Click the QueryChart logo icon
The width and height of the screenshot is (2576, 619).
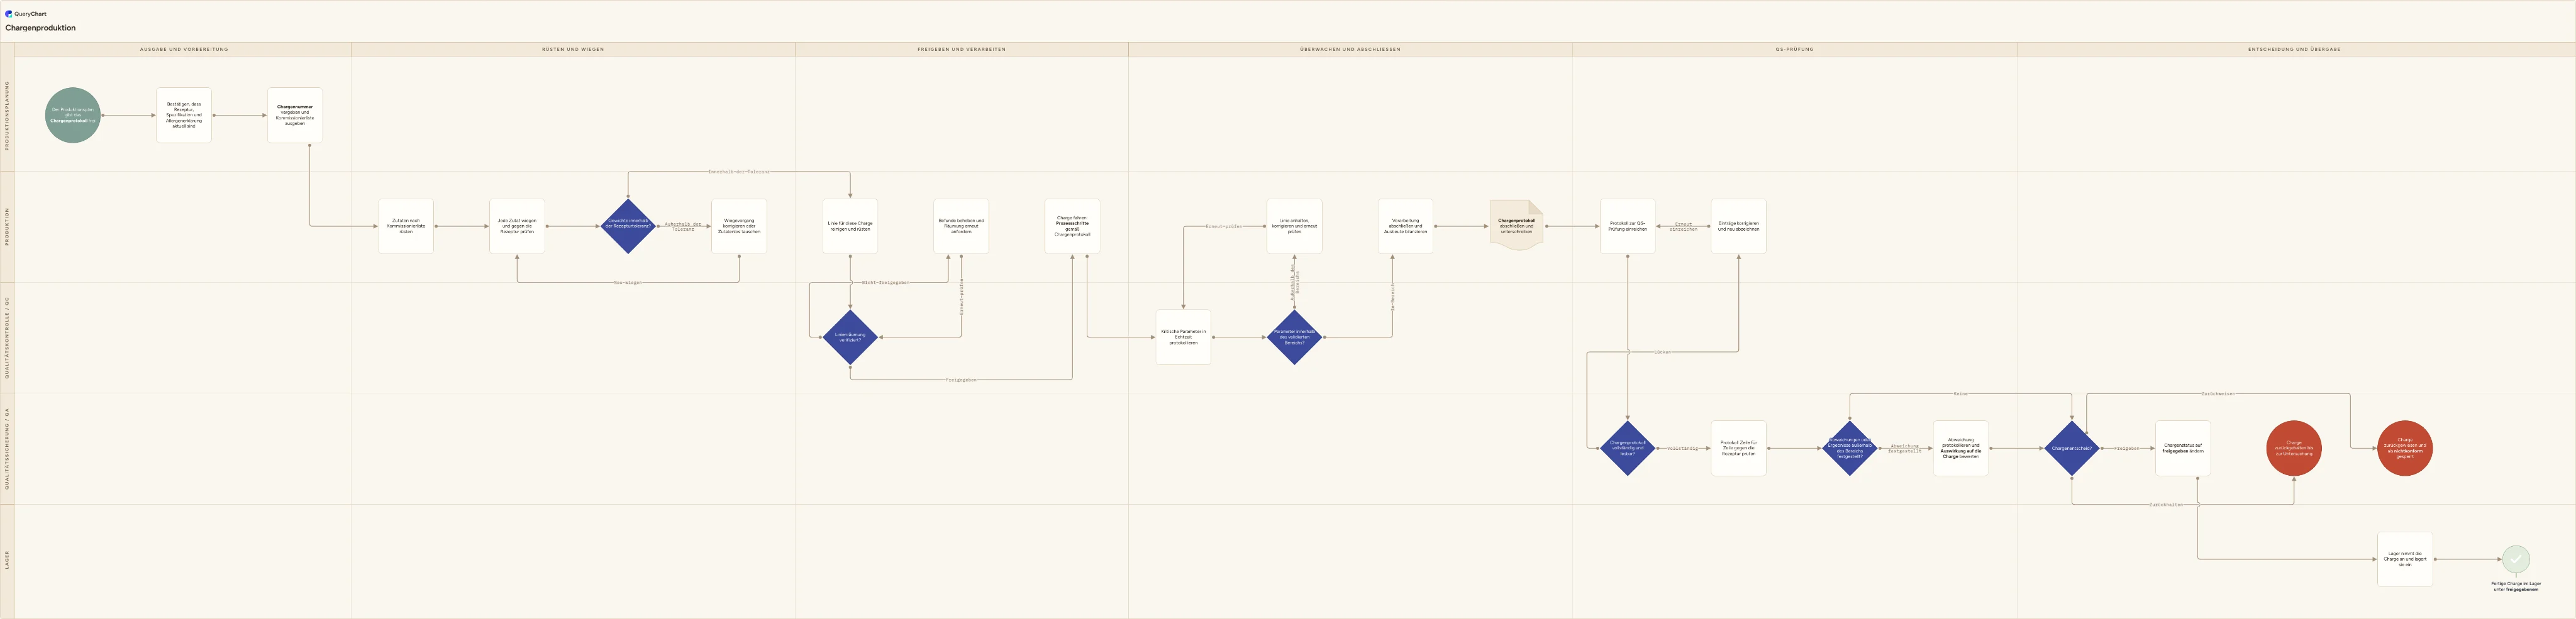[9, 14]
